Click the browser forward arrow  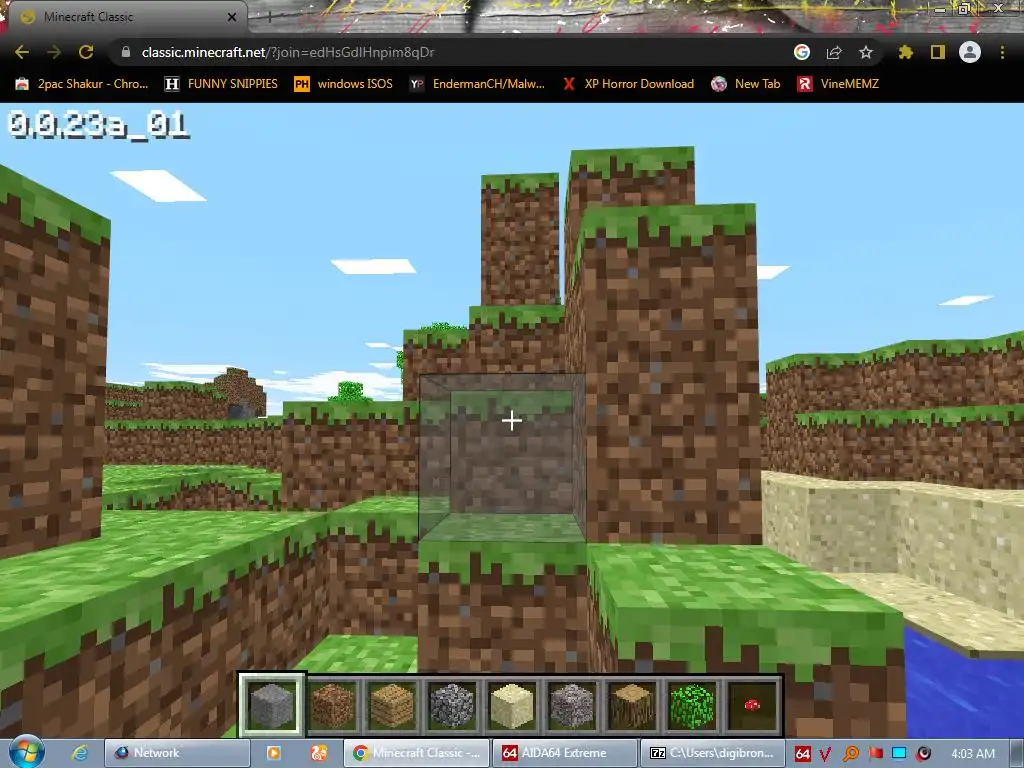tap(54, 52)
